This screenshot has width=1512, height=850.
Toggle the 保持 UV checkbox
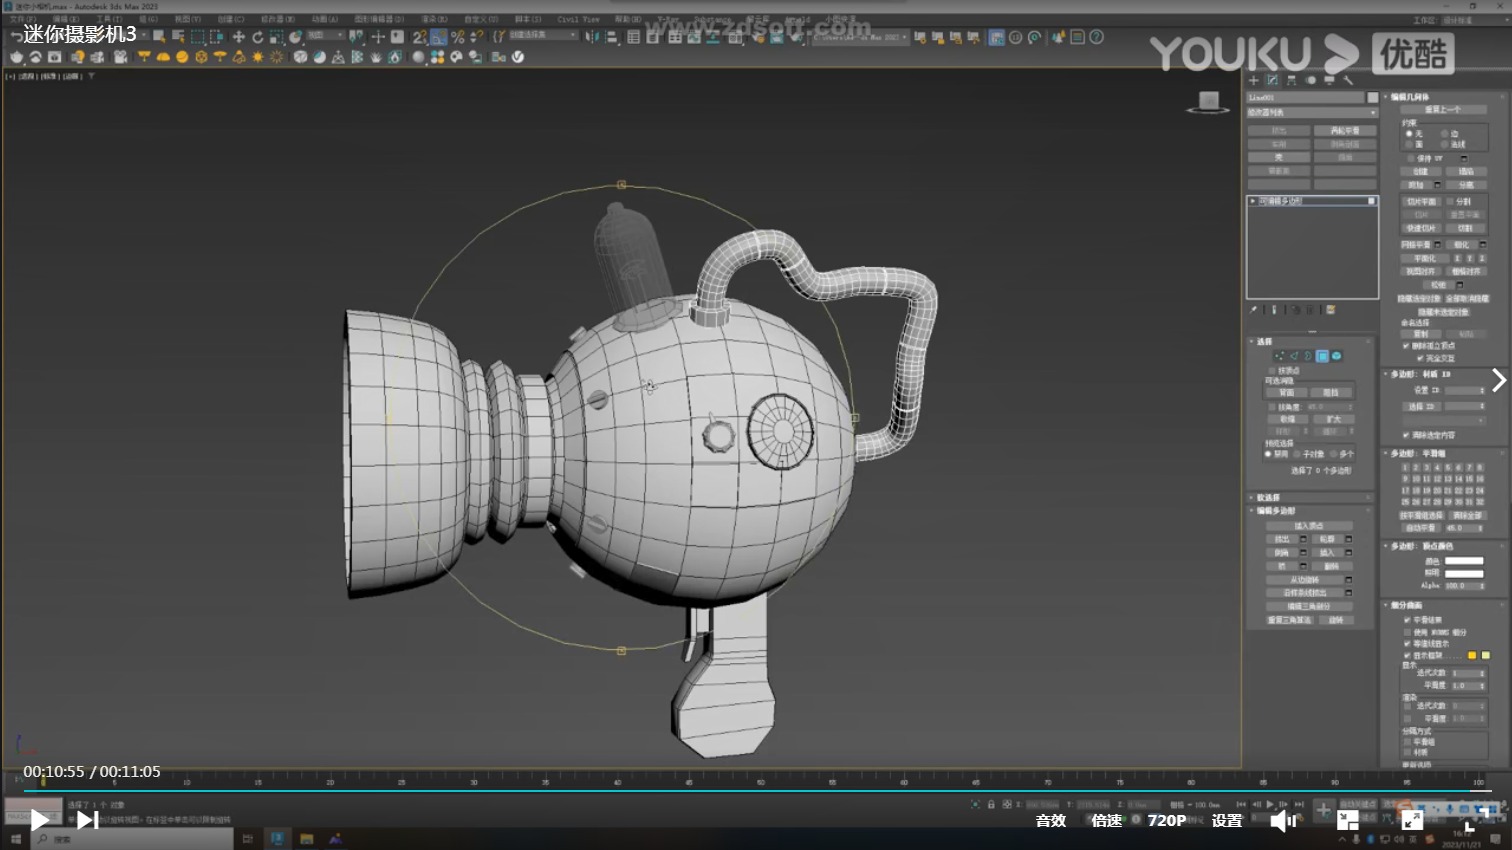point(1412,158)
